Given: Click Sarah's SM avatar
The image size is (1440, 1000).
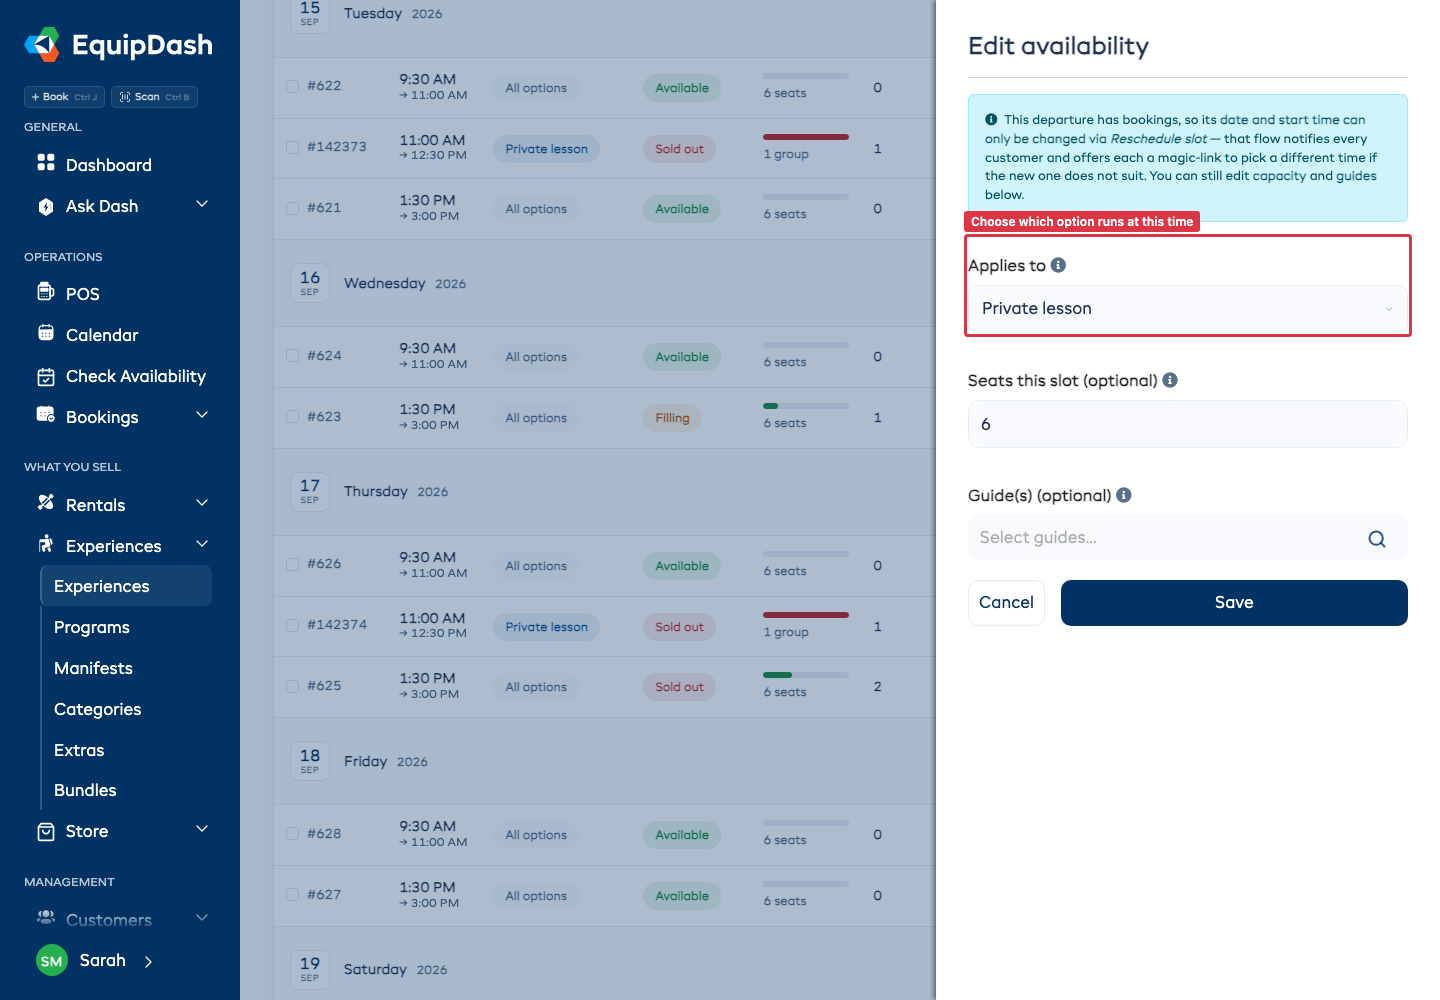Looking at the screenshot, I should 52,961.
